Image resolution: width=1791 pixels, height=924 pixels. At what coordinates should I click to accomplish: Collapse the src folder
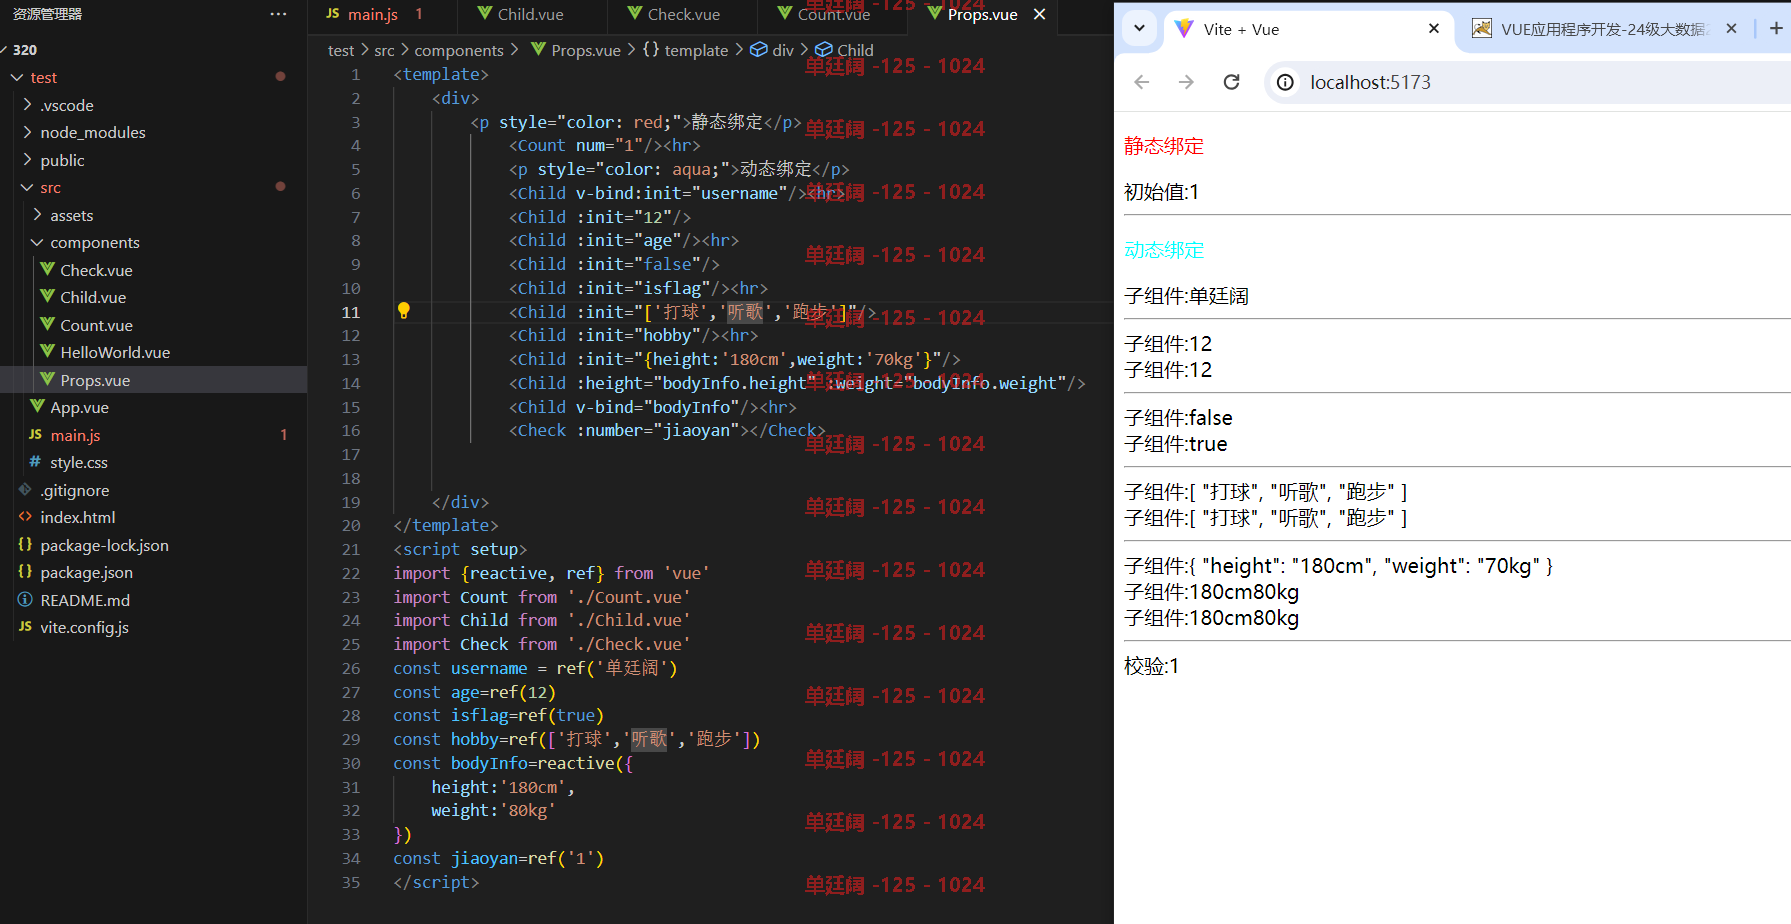tap(27, 187)
